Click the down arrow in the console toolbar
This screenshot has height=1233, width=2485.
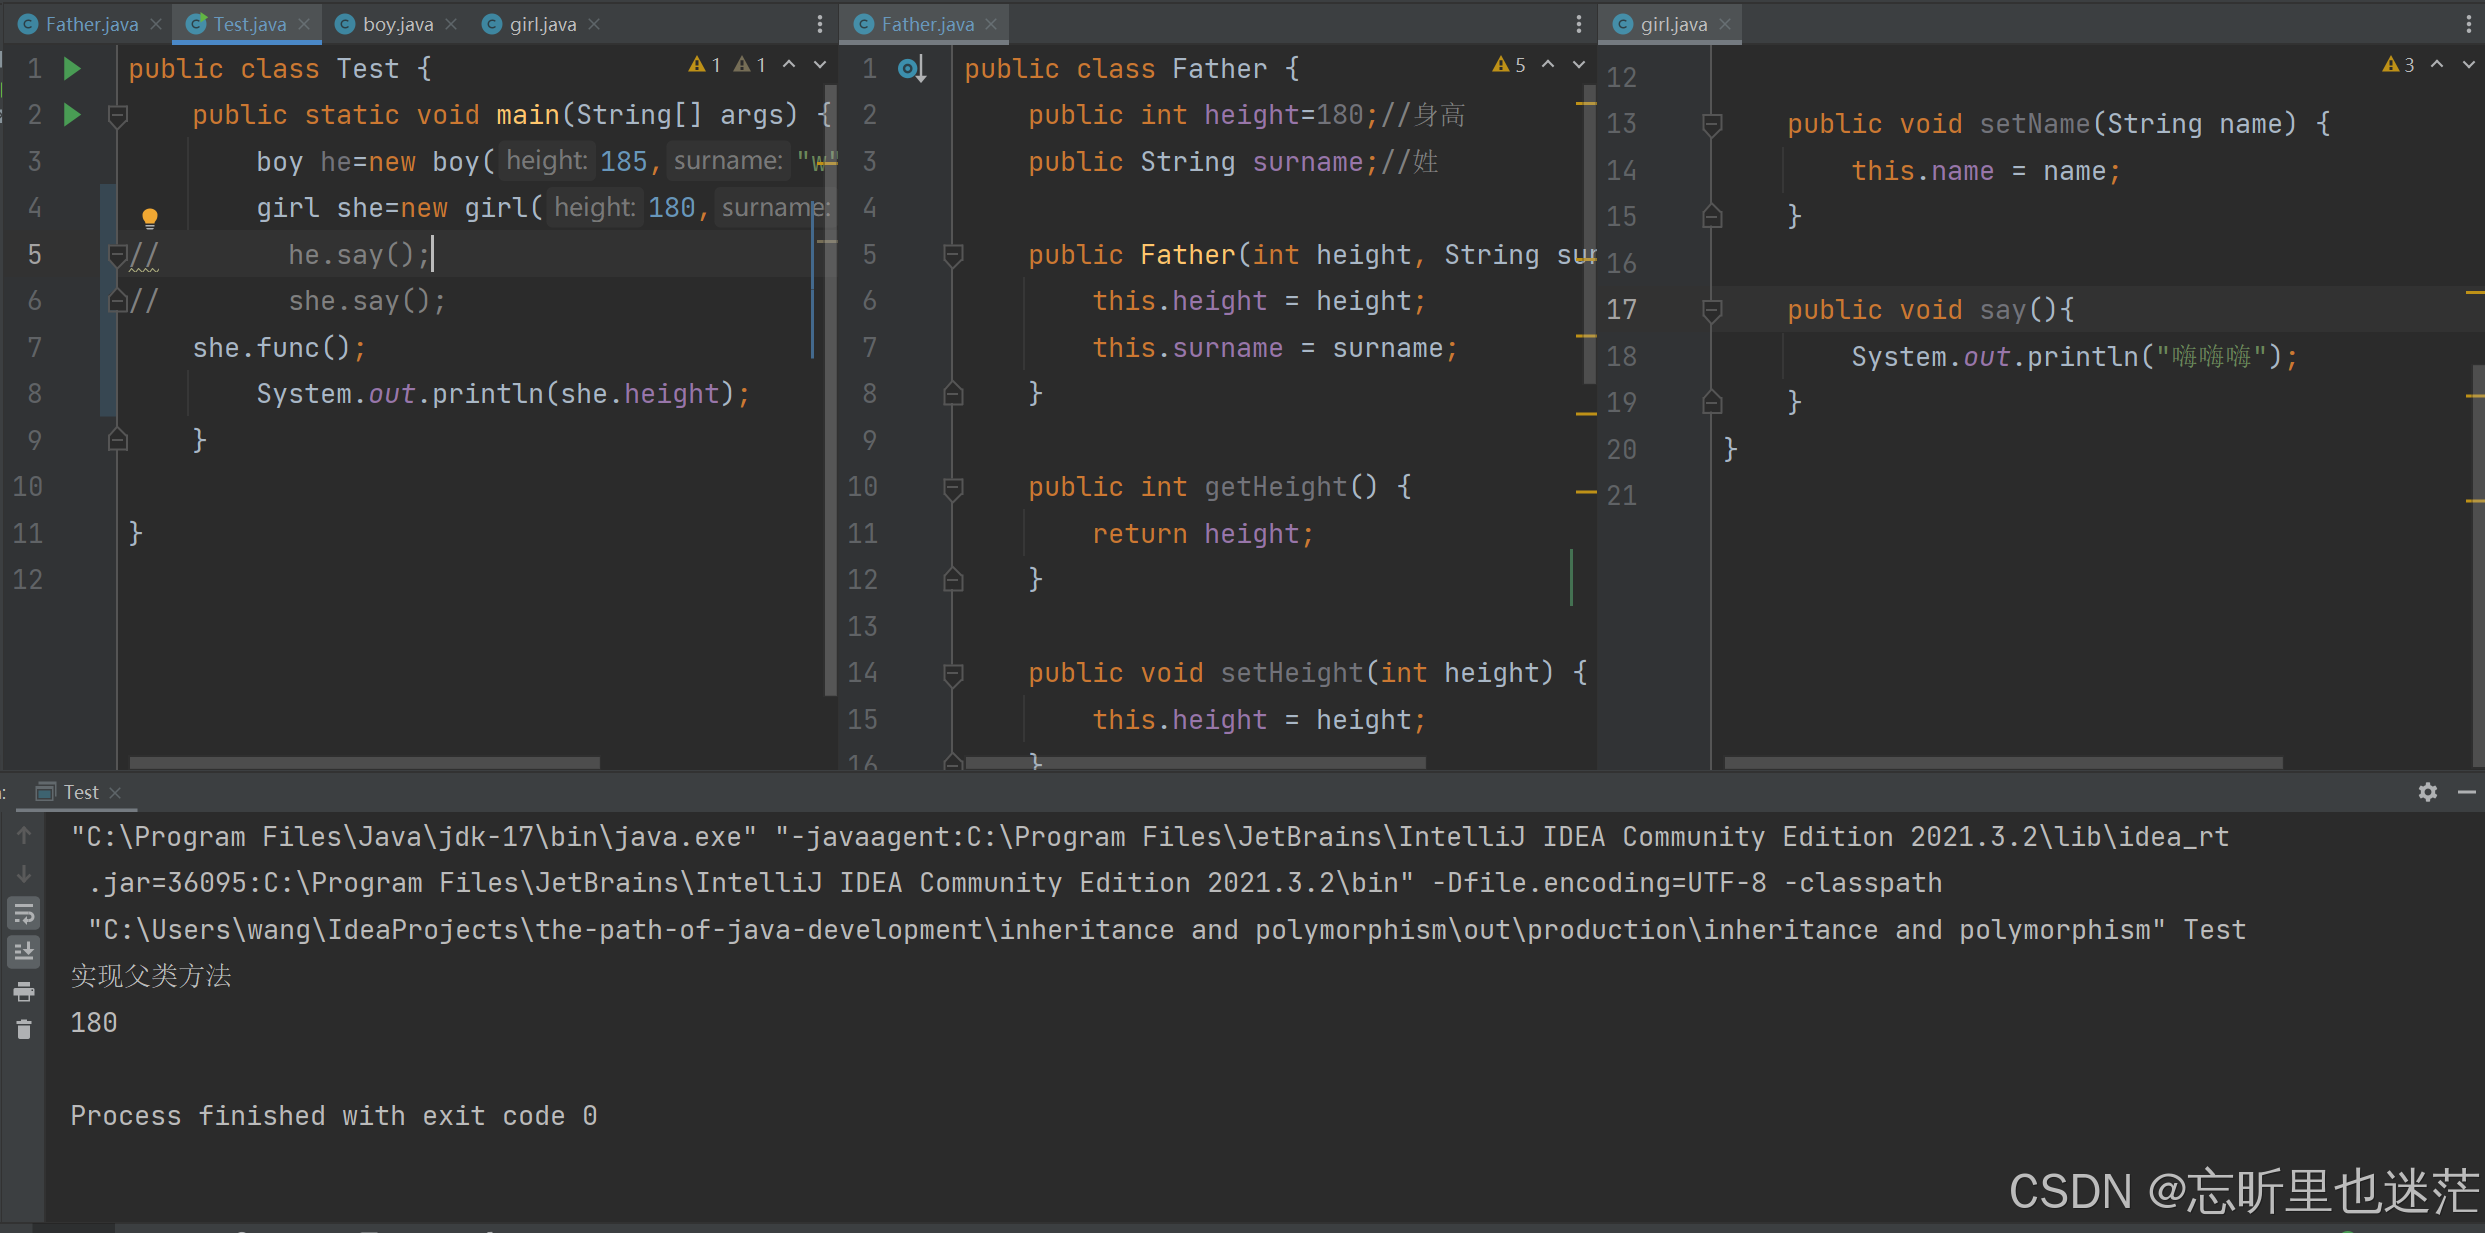pyautogui.click(x=23, y=875)
